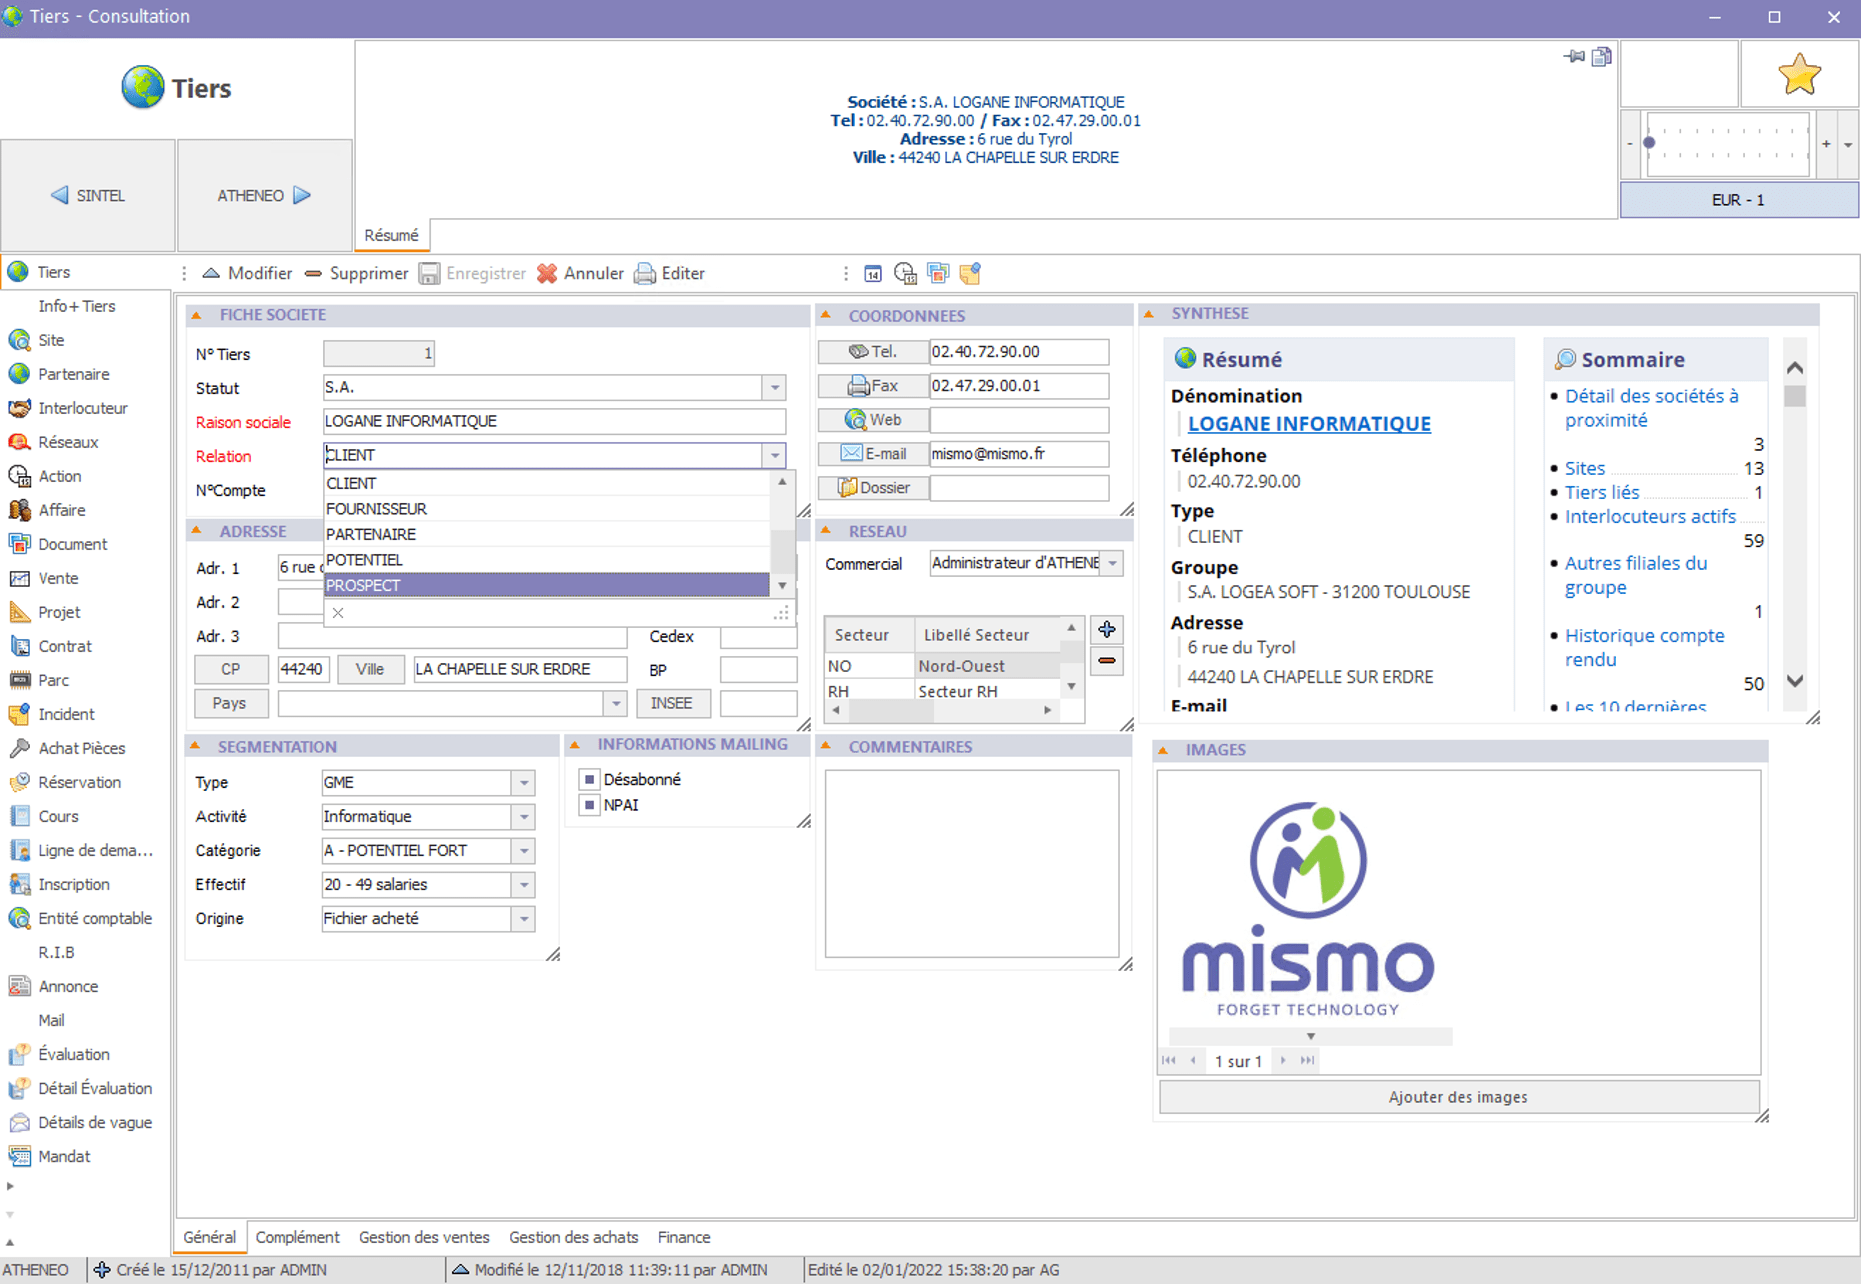Switch to the Finance tab
The height and width of the screenshot is (1284, 1861).
coord(684,1237)
